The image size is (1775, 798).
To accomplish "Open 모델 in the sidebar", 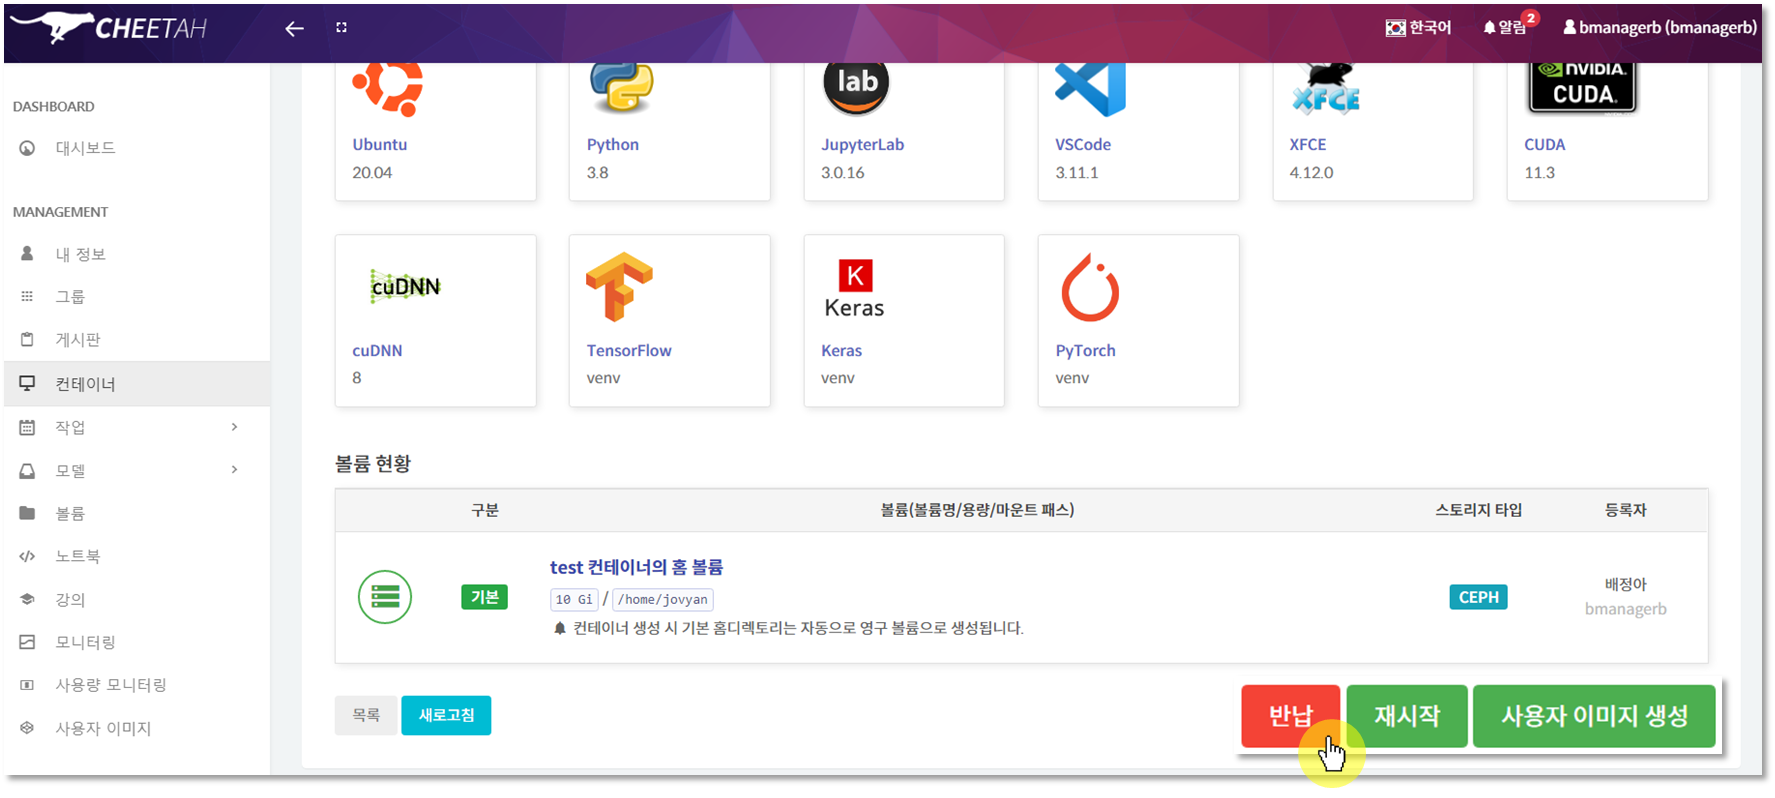I will click(70, 470).
